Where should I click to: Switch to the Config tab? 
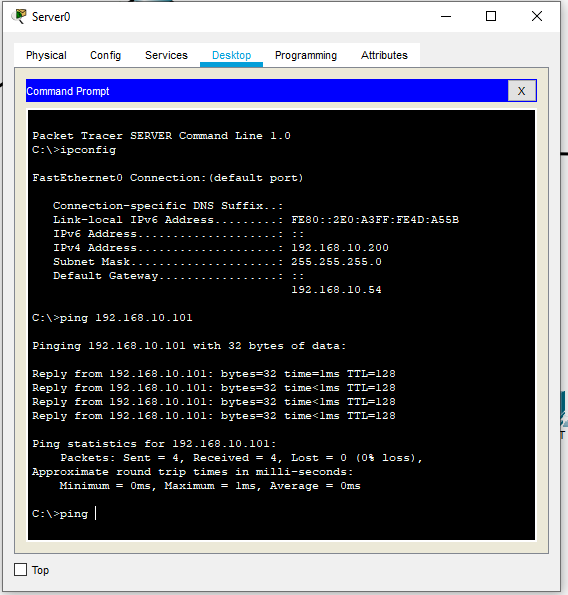(x=105, y=55)
